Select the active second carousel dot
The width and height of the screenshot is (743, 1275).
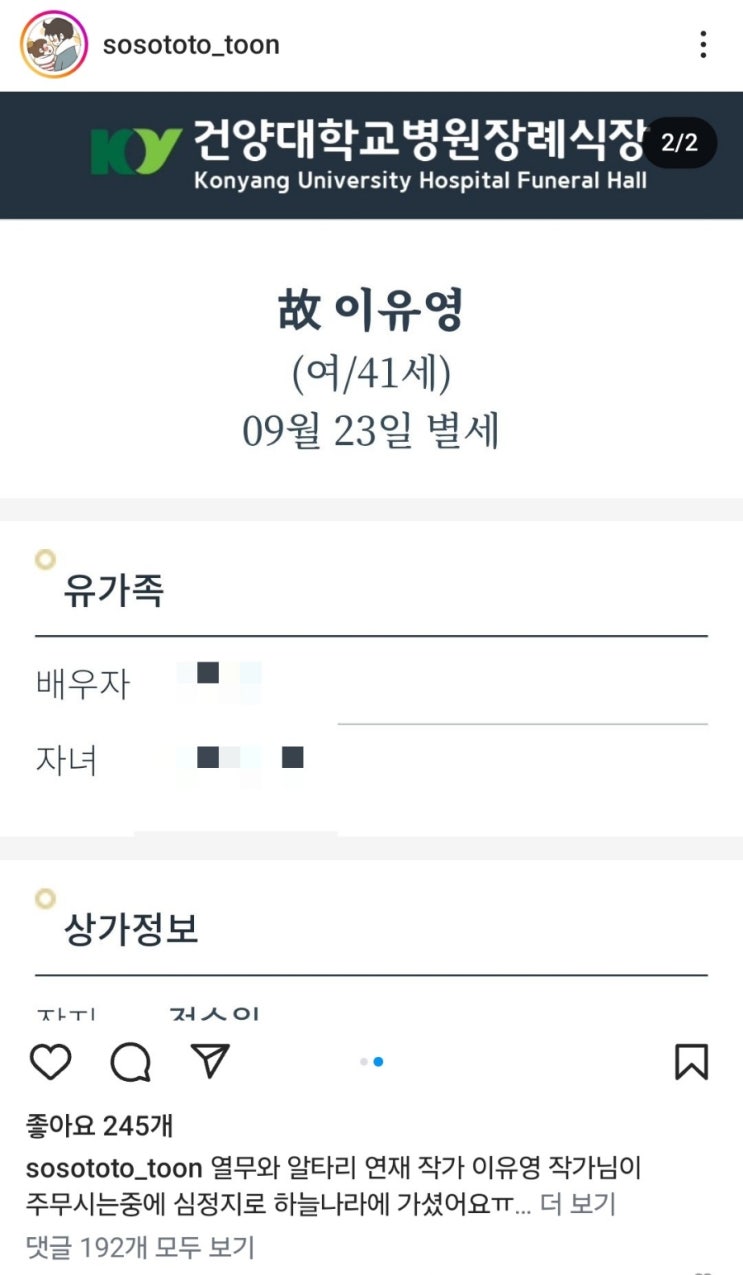378,1062
